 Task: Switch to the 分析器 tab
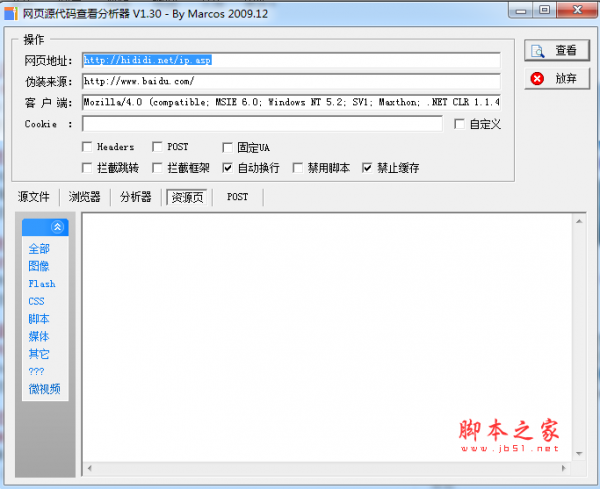(x=136, y=197)
